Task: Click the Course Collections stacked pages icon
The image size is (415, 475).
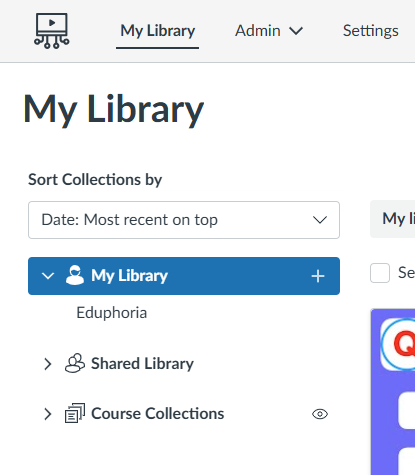Action: click(x=75, y=413)
